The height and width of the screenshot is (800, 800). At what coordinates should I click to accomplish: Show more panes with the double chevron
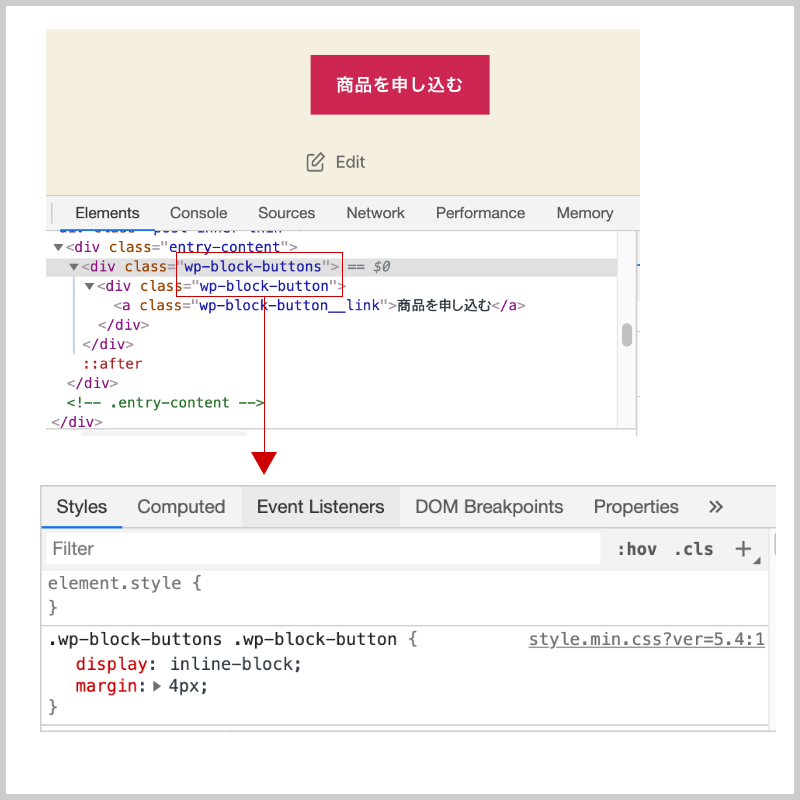(x=716, y=507)
